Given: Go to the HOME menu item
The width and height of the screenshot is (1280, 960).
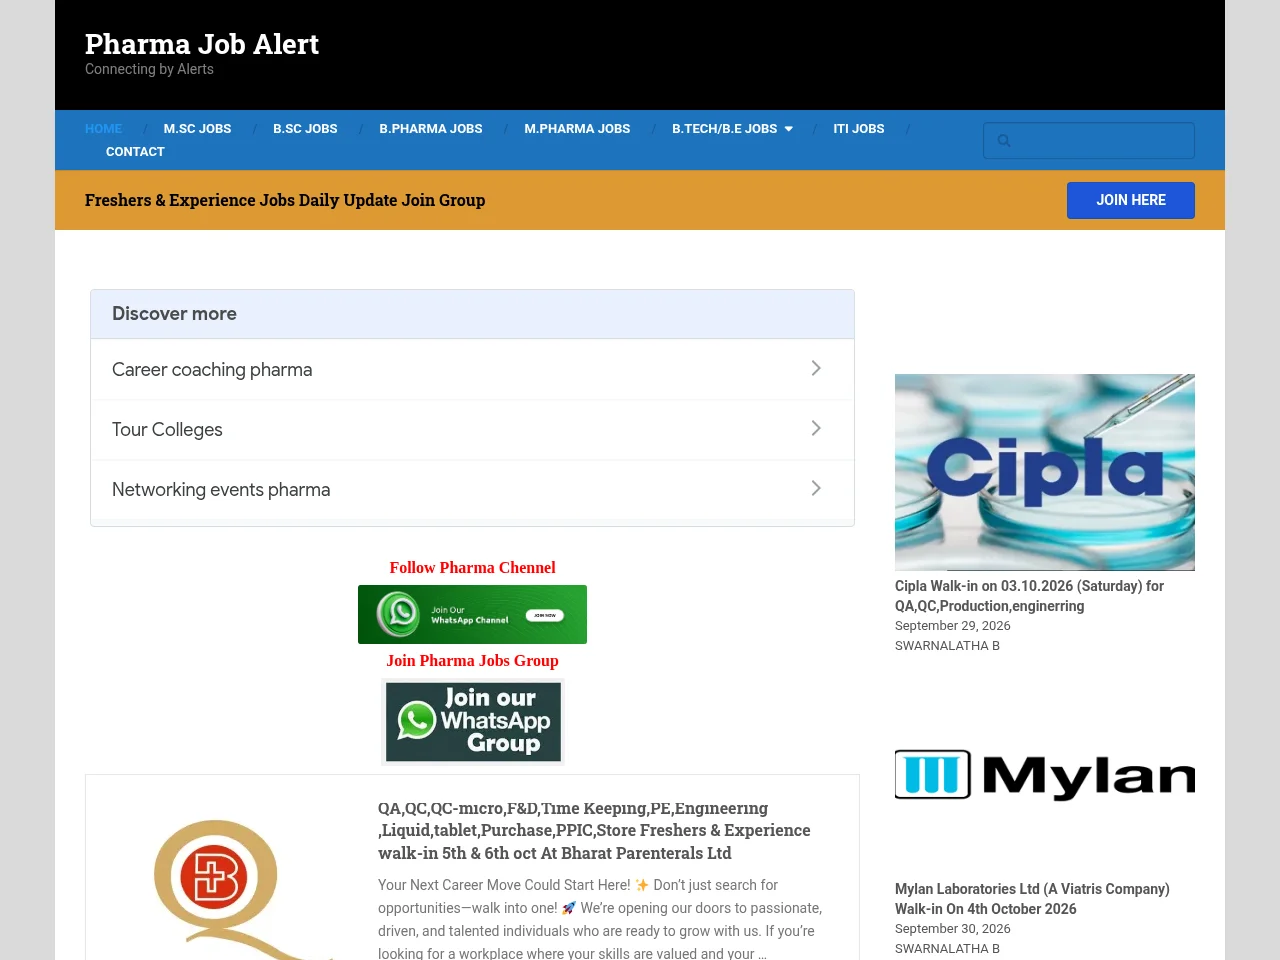Looking at the screenshot, I should pyautogui.click(x=103, y=129).
